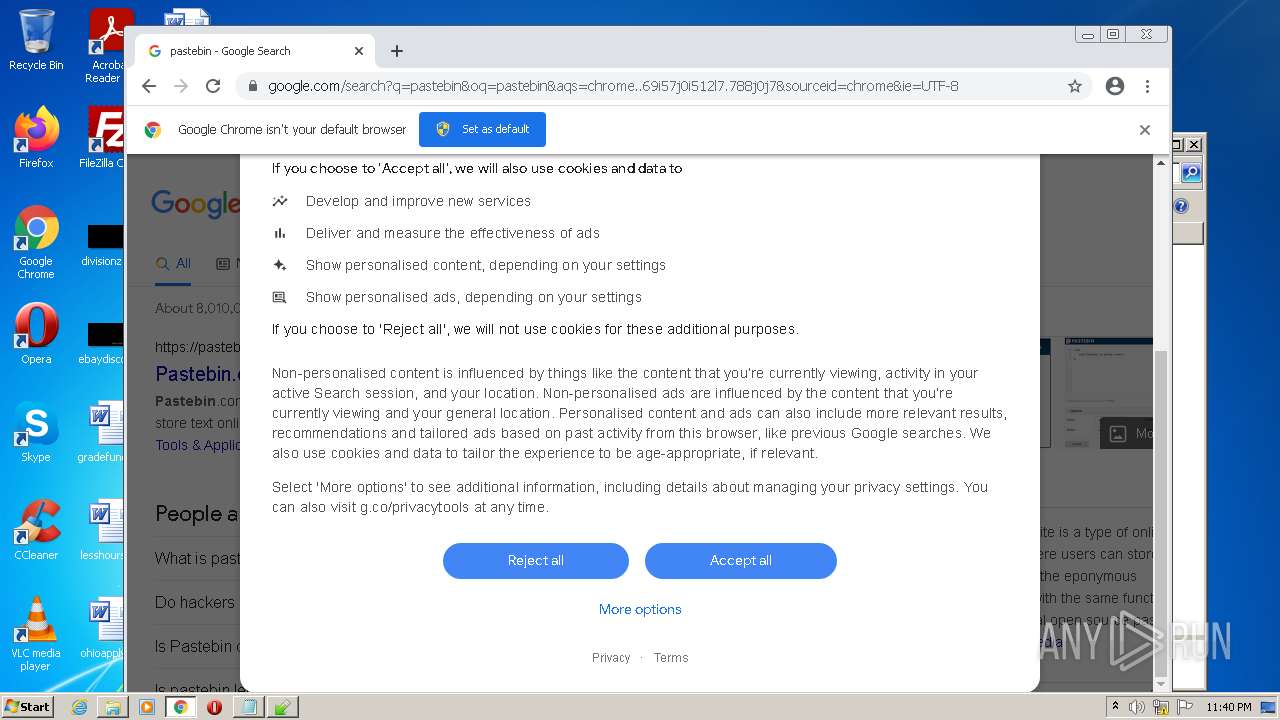Open the ohioapp Word document icon

103,629
